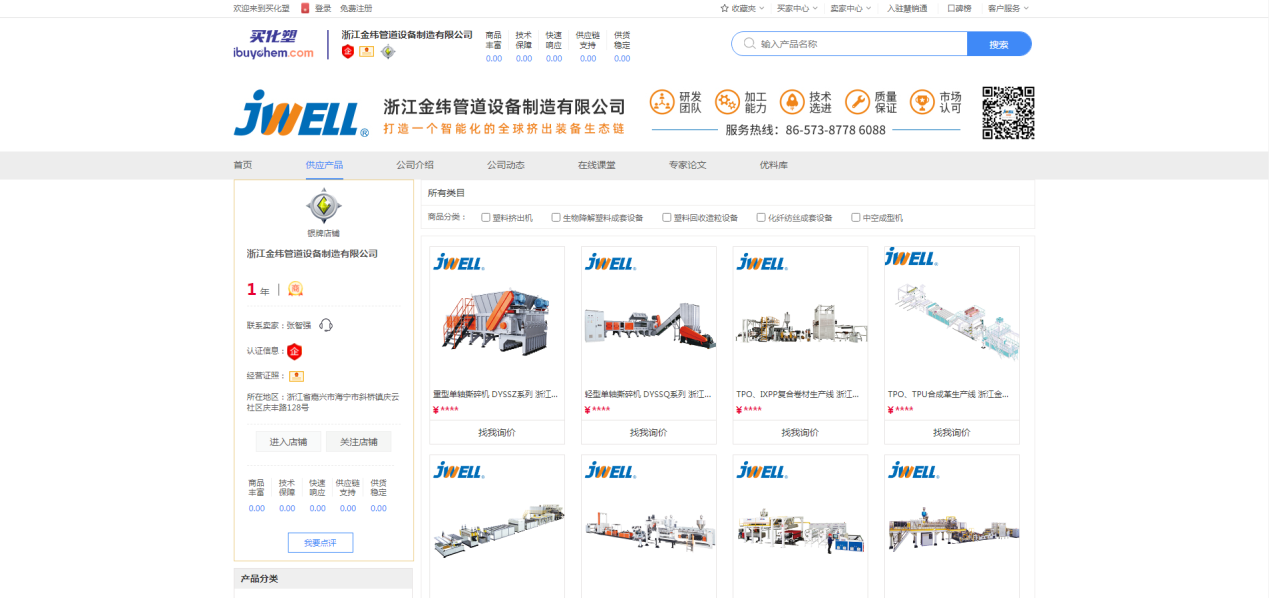Check the 塑料挤出机 category checkbox
1269x598 pixels.
tap(486, 217)
